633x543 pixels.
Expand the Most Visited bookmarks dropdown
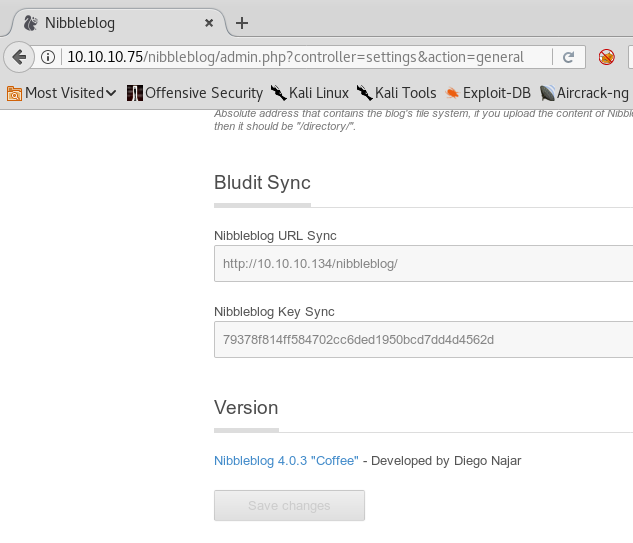tap(62, 93)
